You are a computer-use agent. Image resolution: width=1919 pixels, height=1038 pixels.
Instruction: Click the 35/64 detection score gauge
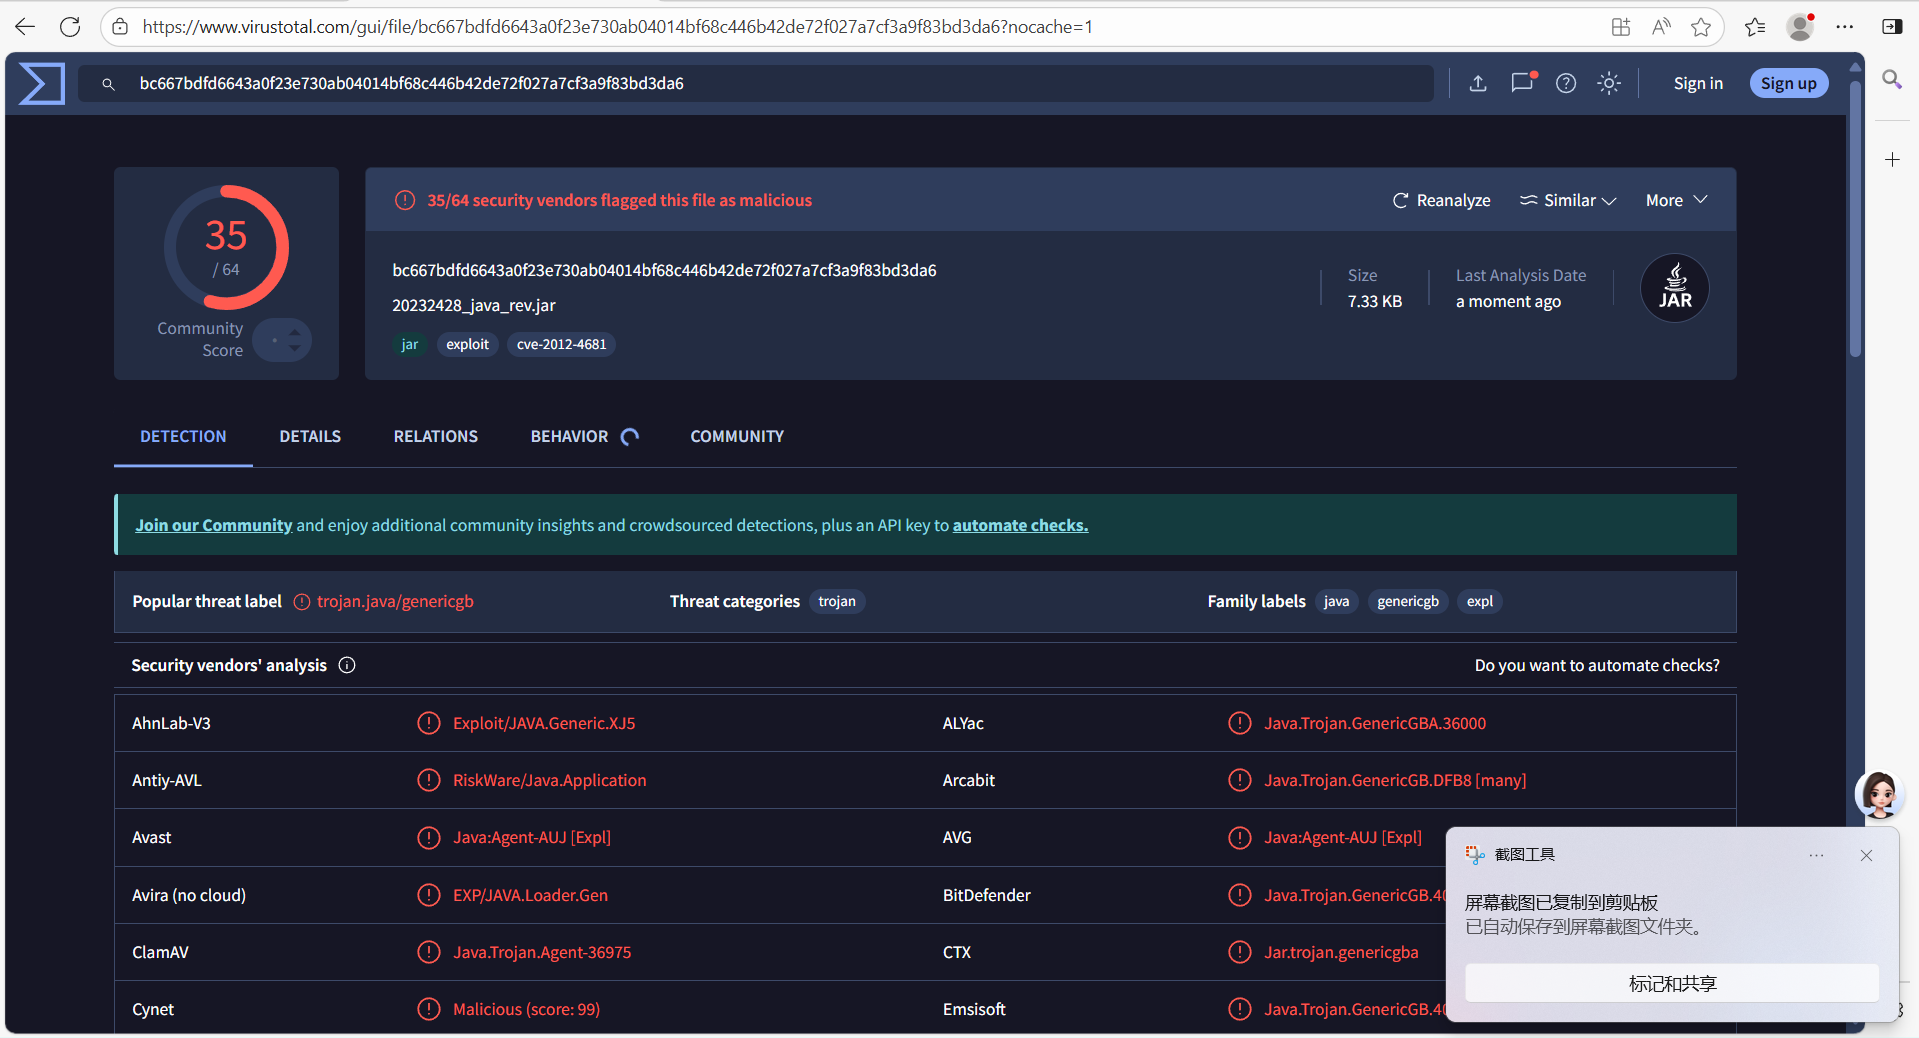click(x=226, y=247)
